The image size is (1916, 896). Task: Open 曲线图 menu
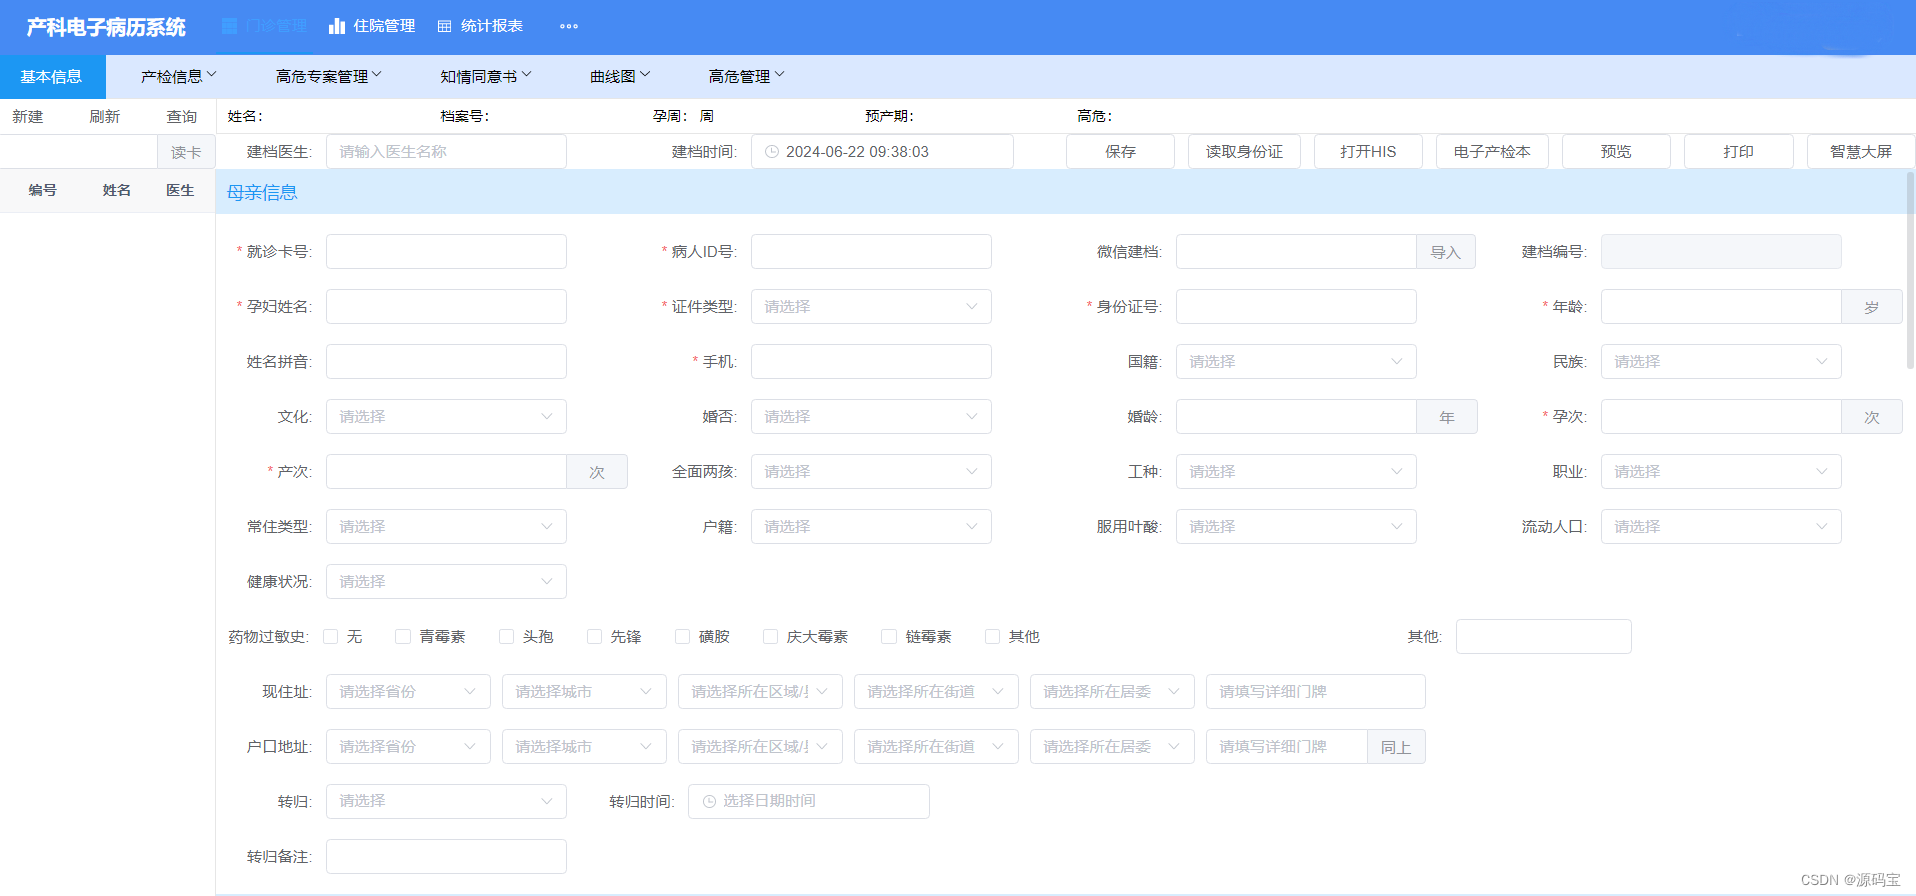620,77
